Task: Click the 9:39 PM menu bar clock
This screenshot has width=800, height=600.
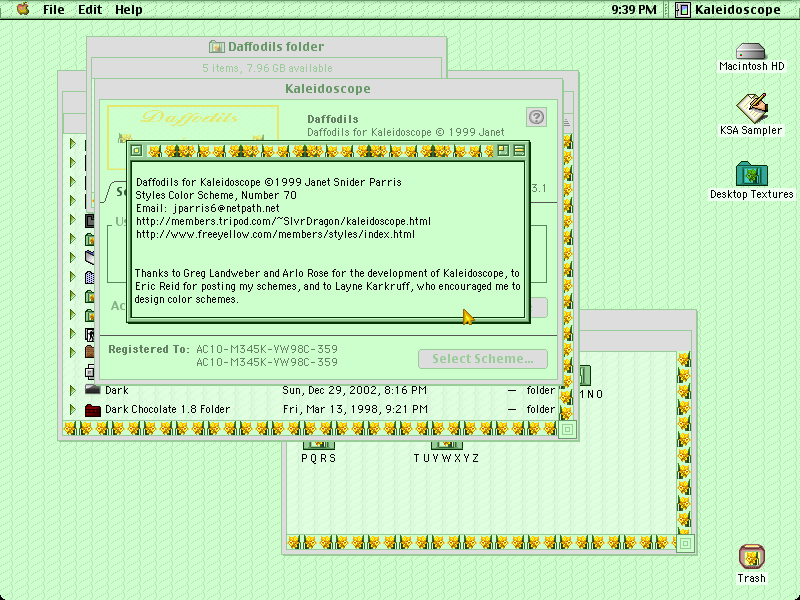Action: pyautogui.click(x=634, y=10)
